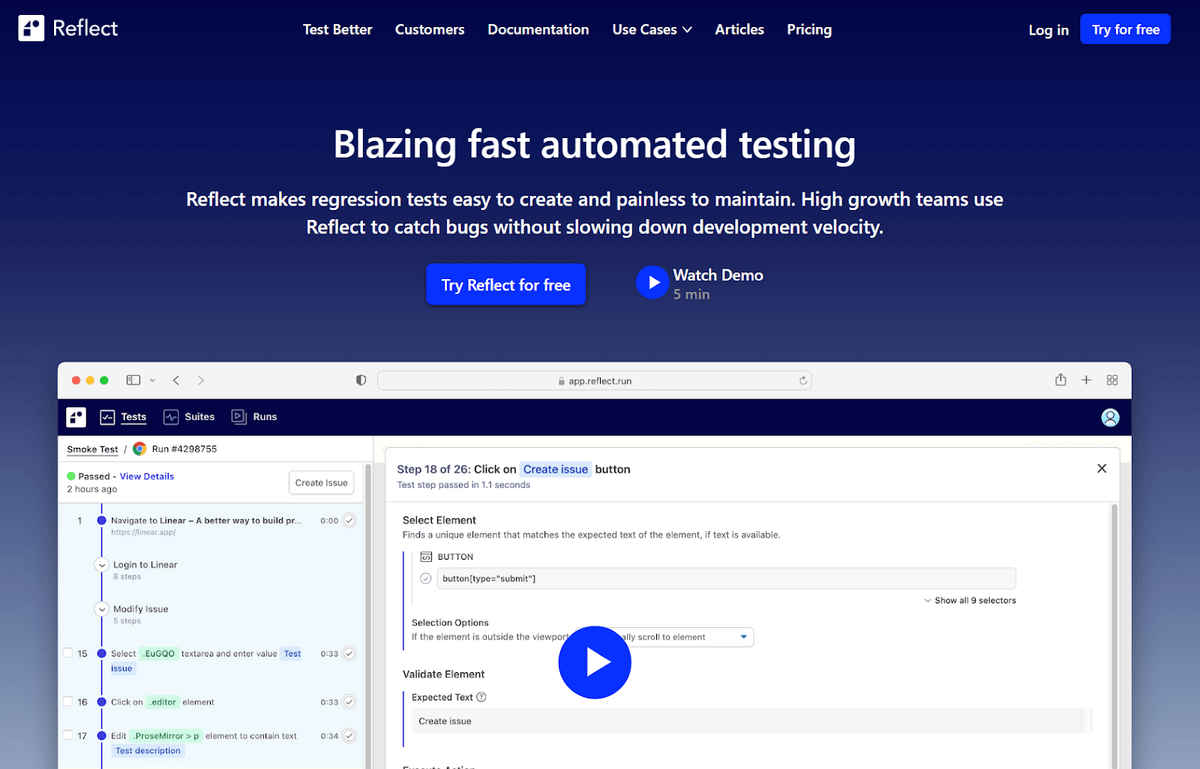Image resolution: width=1200 pixels, height=769 pixels.
Task: Click Try Reflect for free button
Action: tap(506, 285)
